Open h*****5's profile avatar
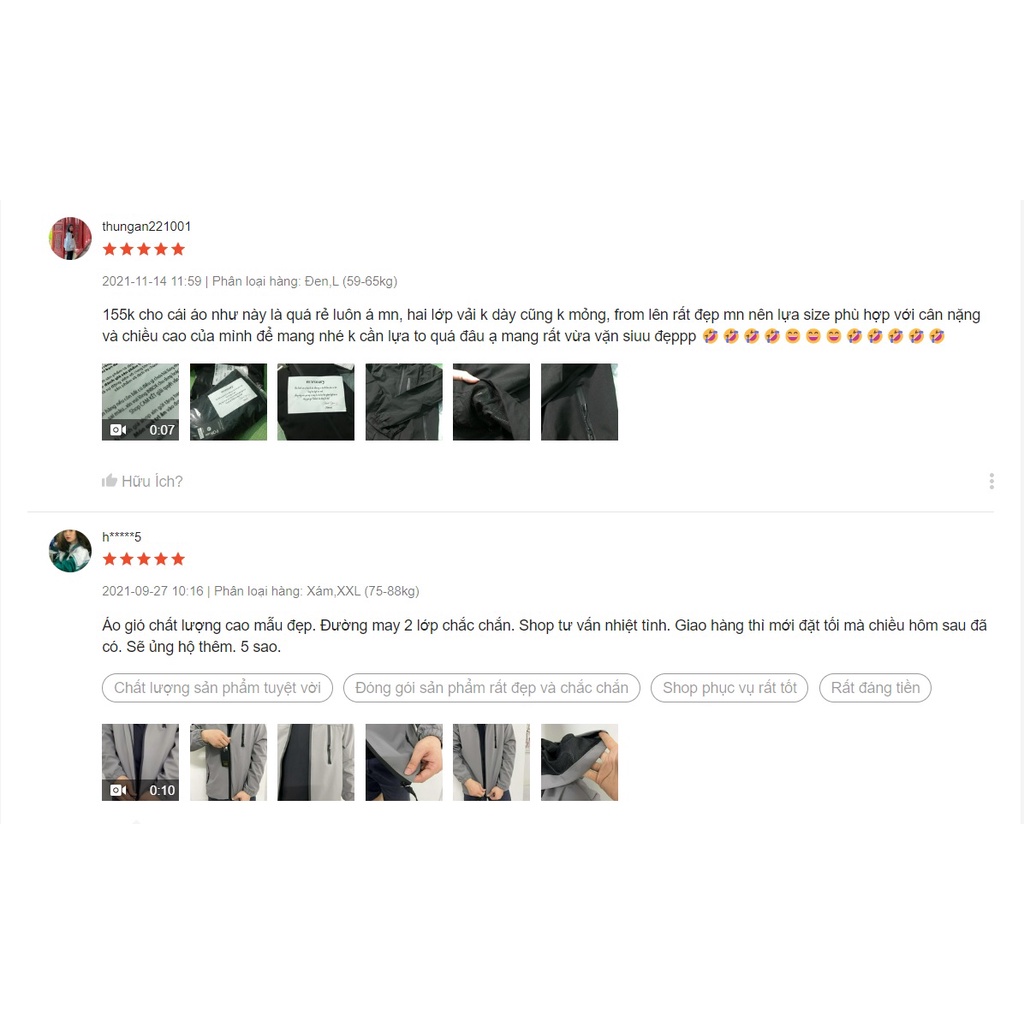 pyautogui.click(x=71, y=551)
